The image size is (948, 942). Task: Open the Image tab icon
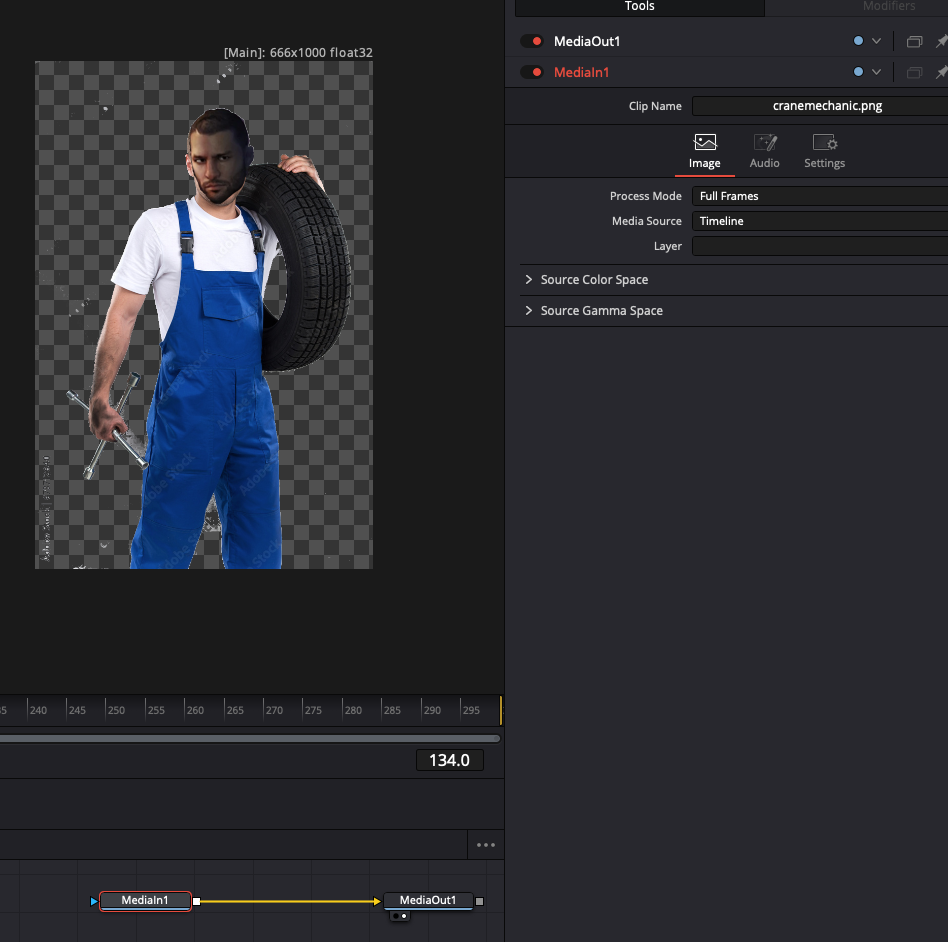pyautogui.click(x=705, y=143)
